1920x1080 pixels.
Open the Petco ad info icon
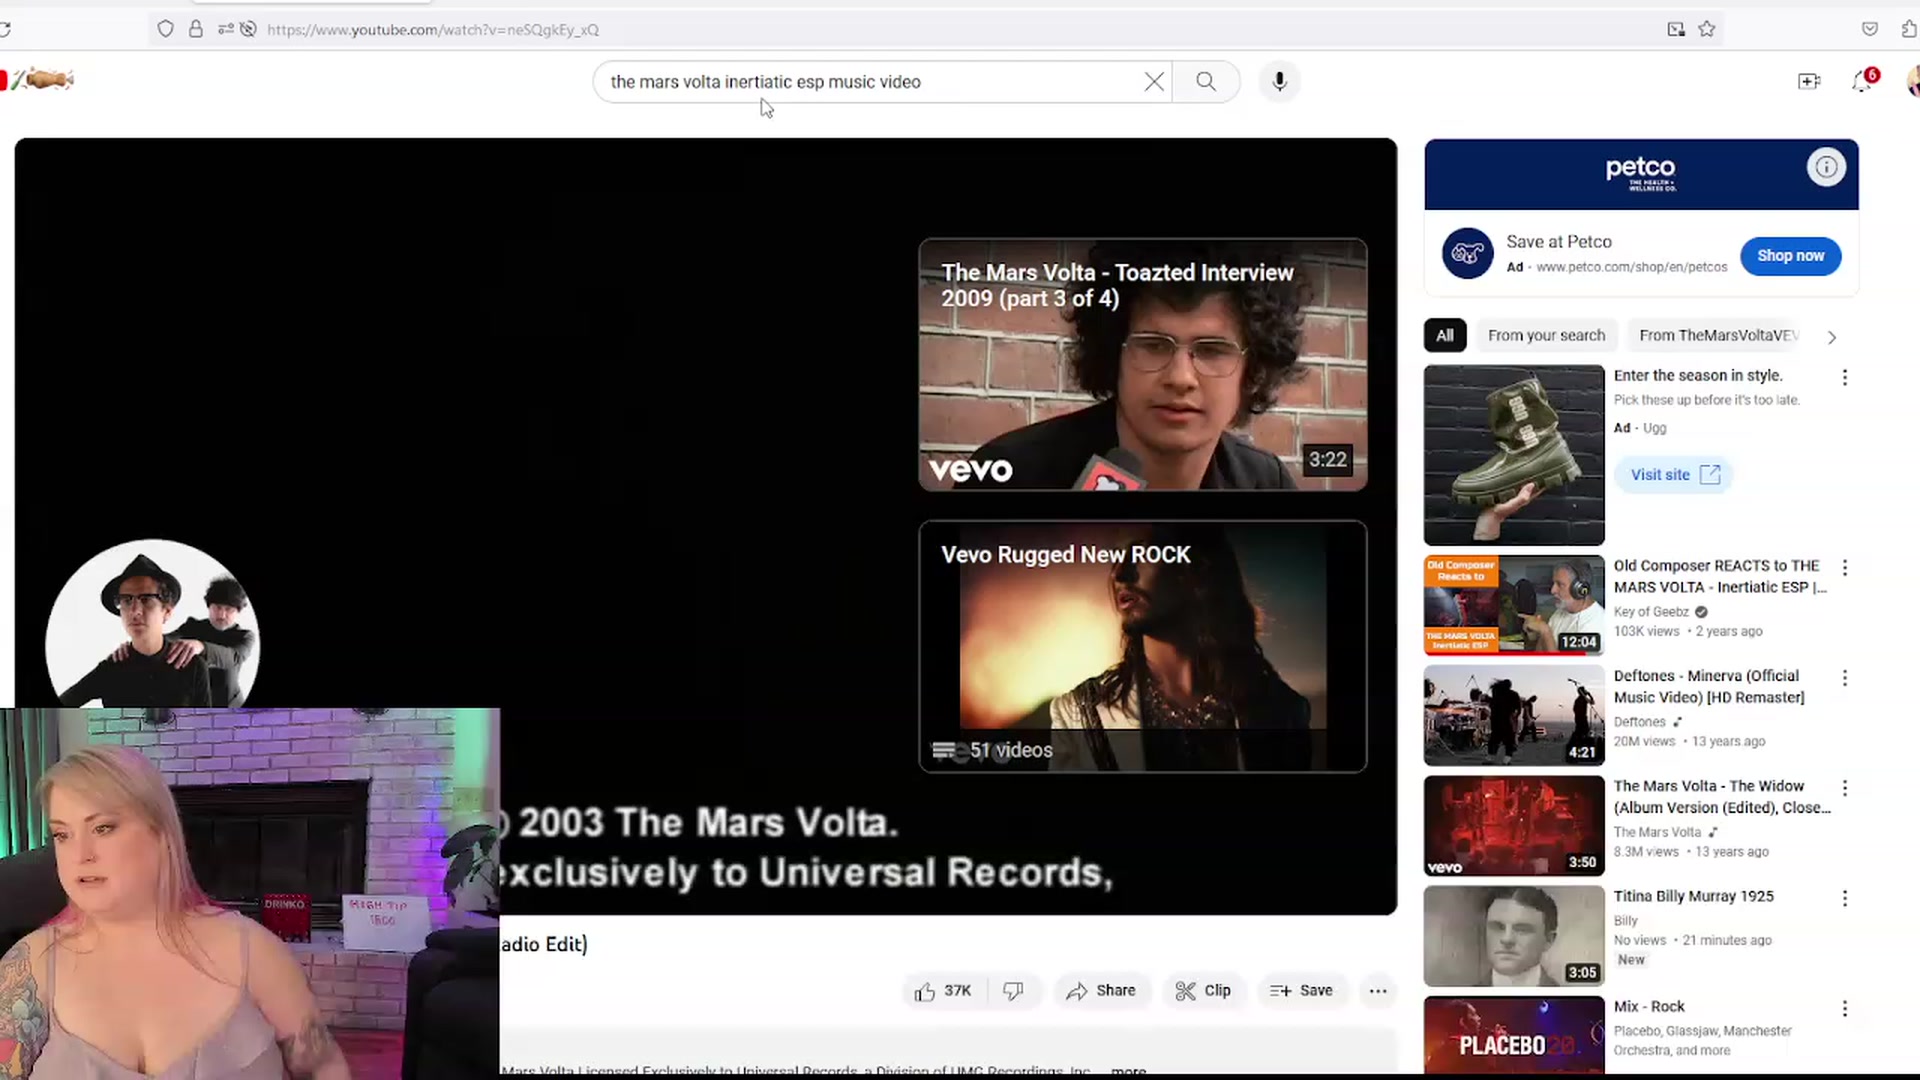[1826, 167]
